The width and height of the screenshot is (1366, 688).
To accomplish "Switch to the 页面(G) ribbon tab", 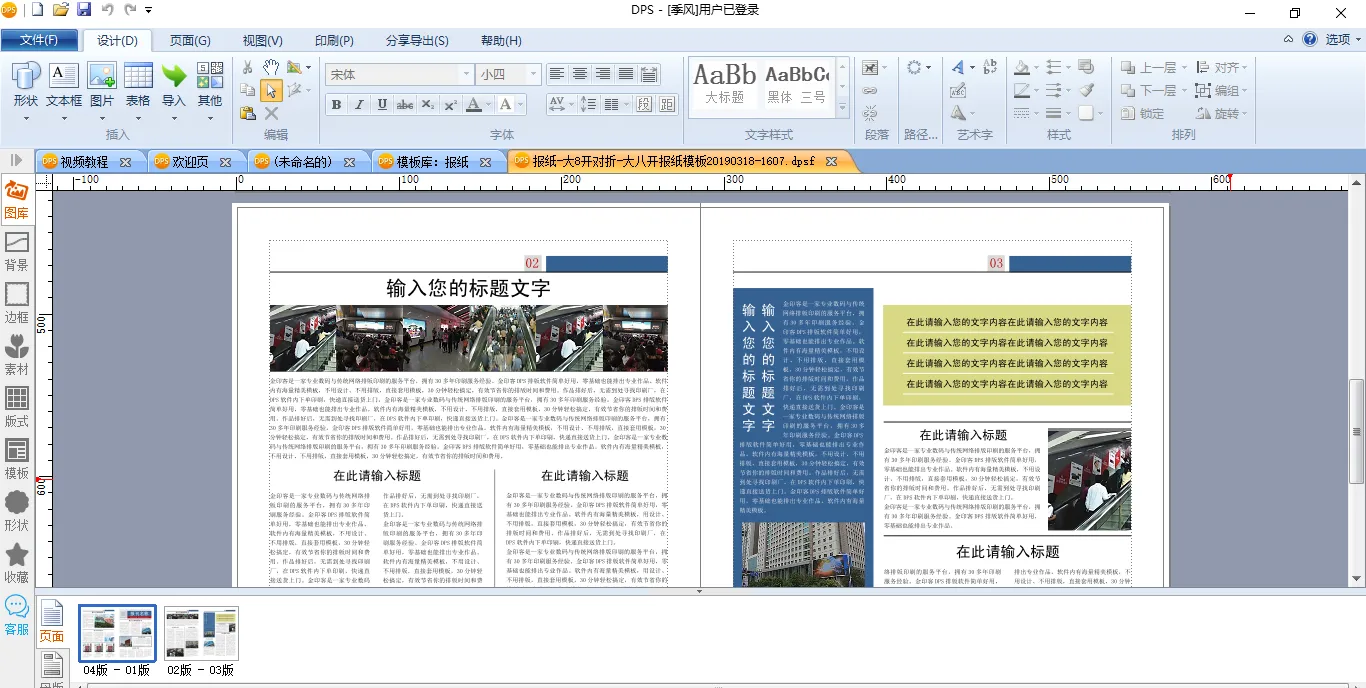I will (x=190, y=40).
